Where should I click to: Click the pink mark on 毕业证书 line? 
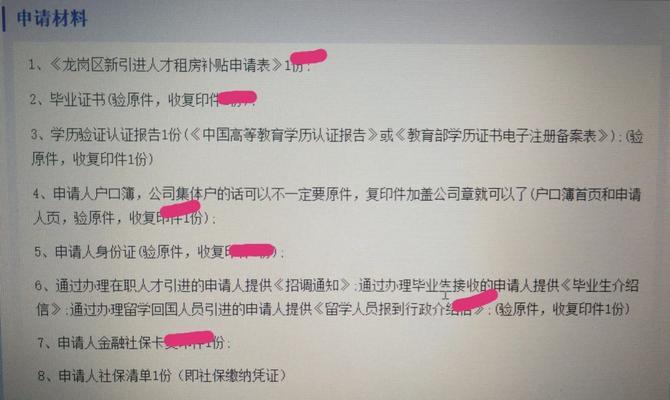pyautogui.click(x=237, y=98)
